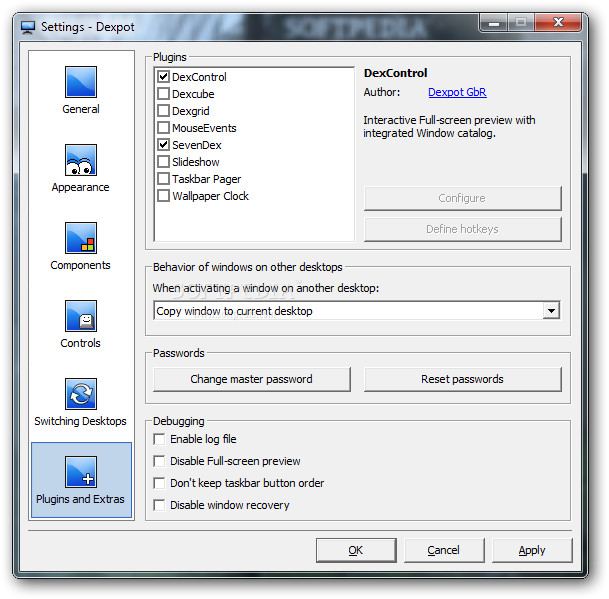
Task: Select the Slideshow plugin name in list
Action: coord(196,162)
